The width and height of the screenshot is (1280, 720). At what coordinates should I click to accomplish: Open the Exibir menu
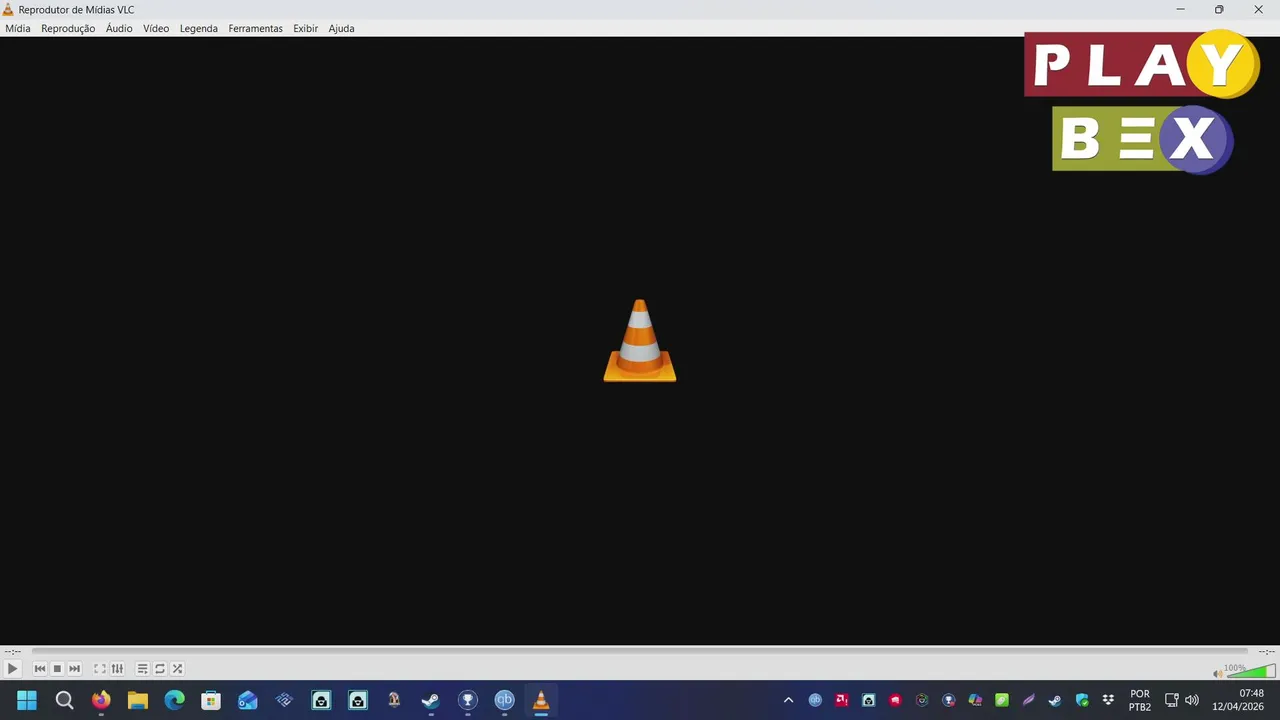coord(305,28)
